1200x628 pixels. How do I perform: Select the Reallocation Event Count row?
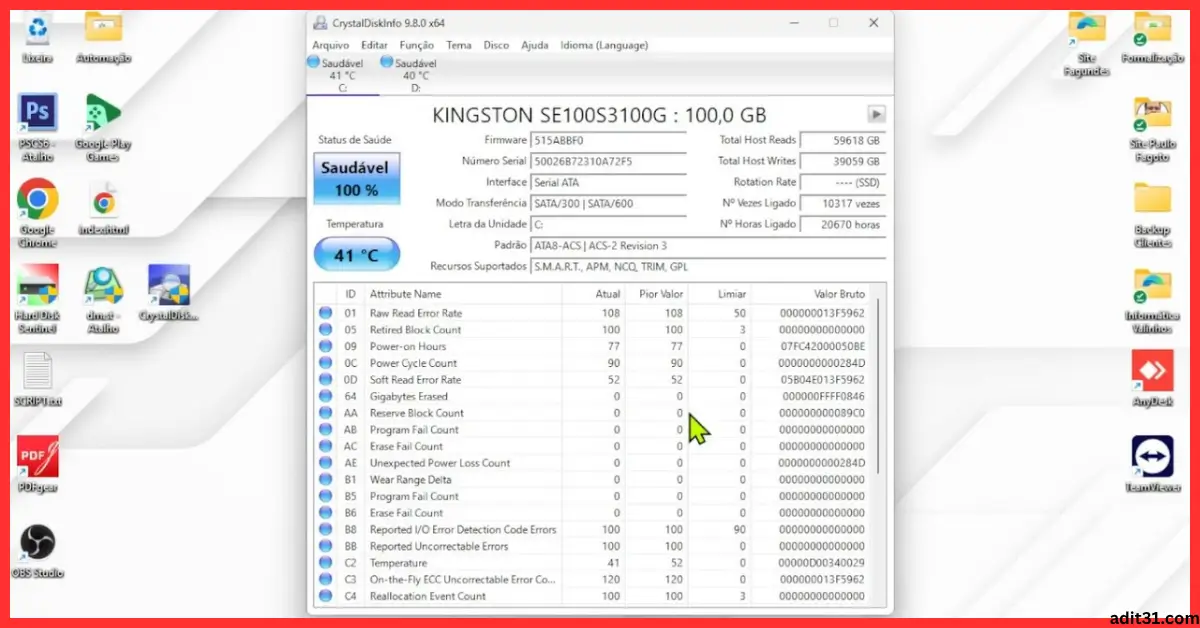pyautogui.click(x=594, y=596)
